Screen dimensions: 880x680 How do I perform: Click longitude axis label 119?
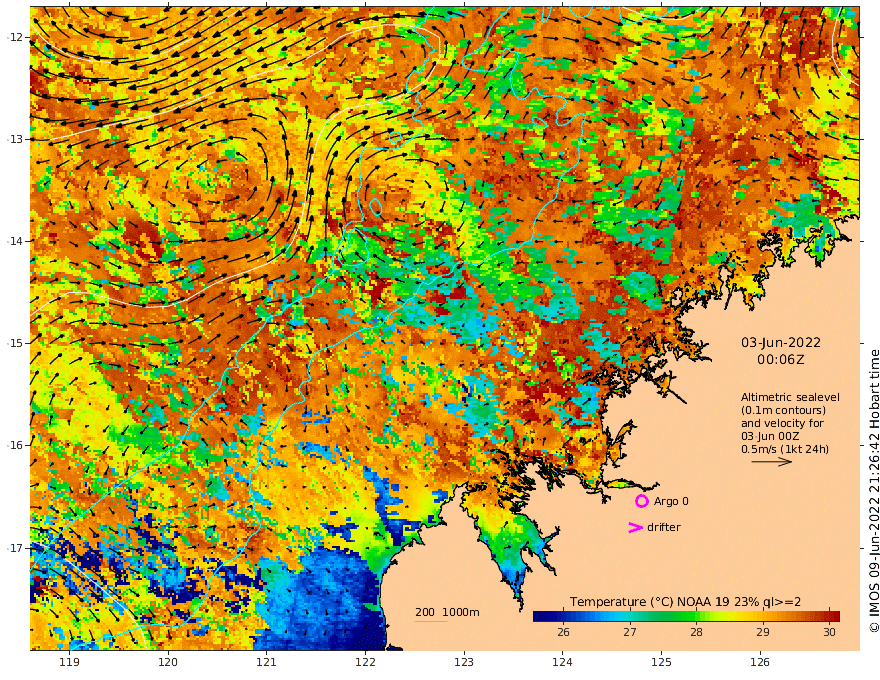(x=69, y=663)
